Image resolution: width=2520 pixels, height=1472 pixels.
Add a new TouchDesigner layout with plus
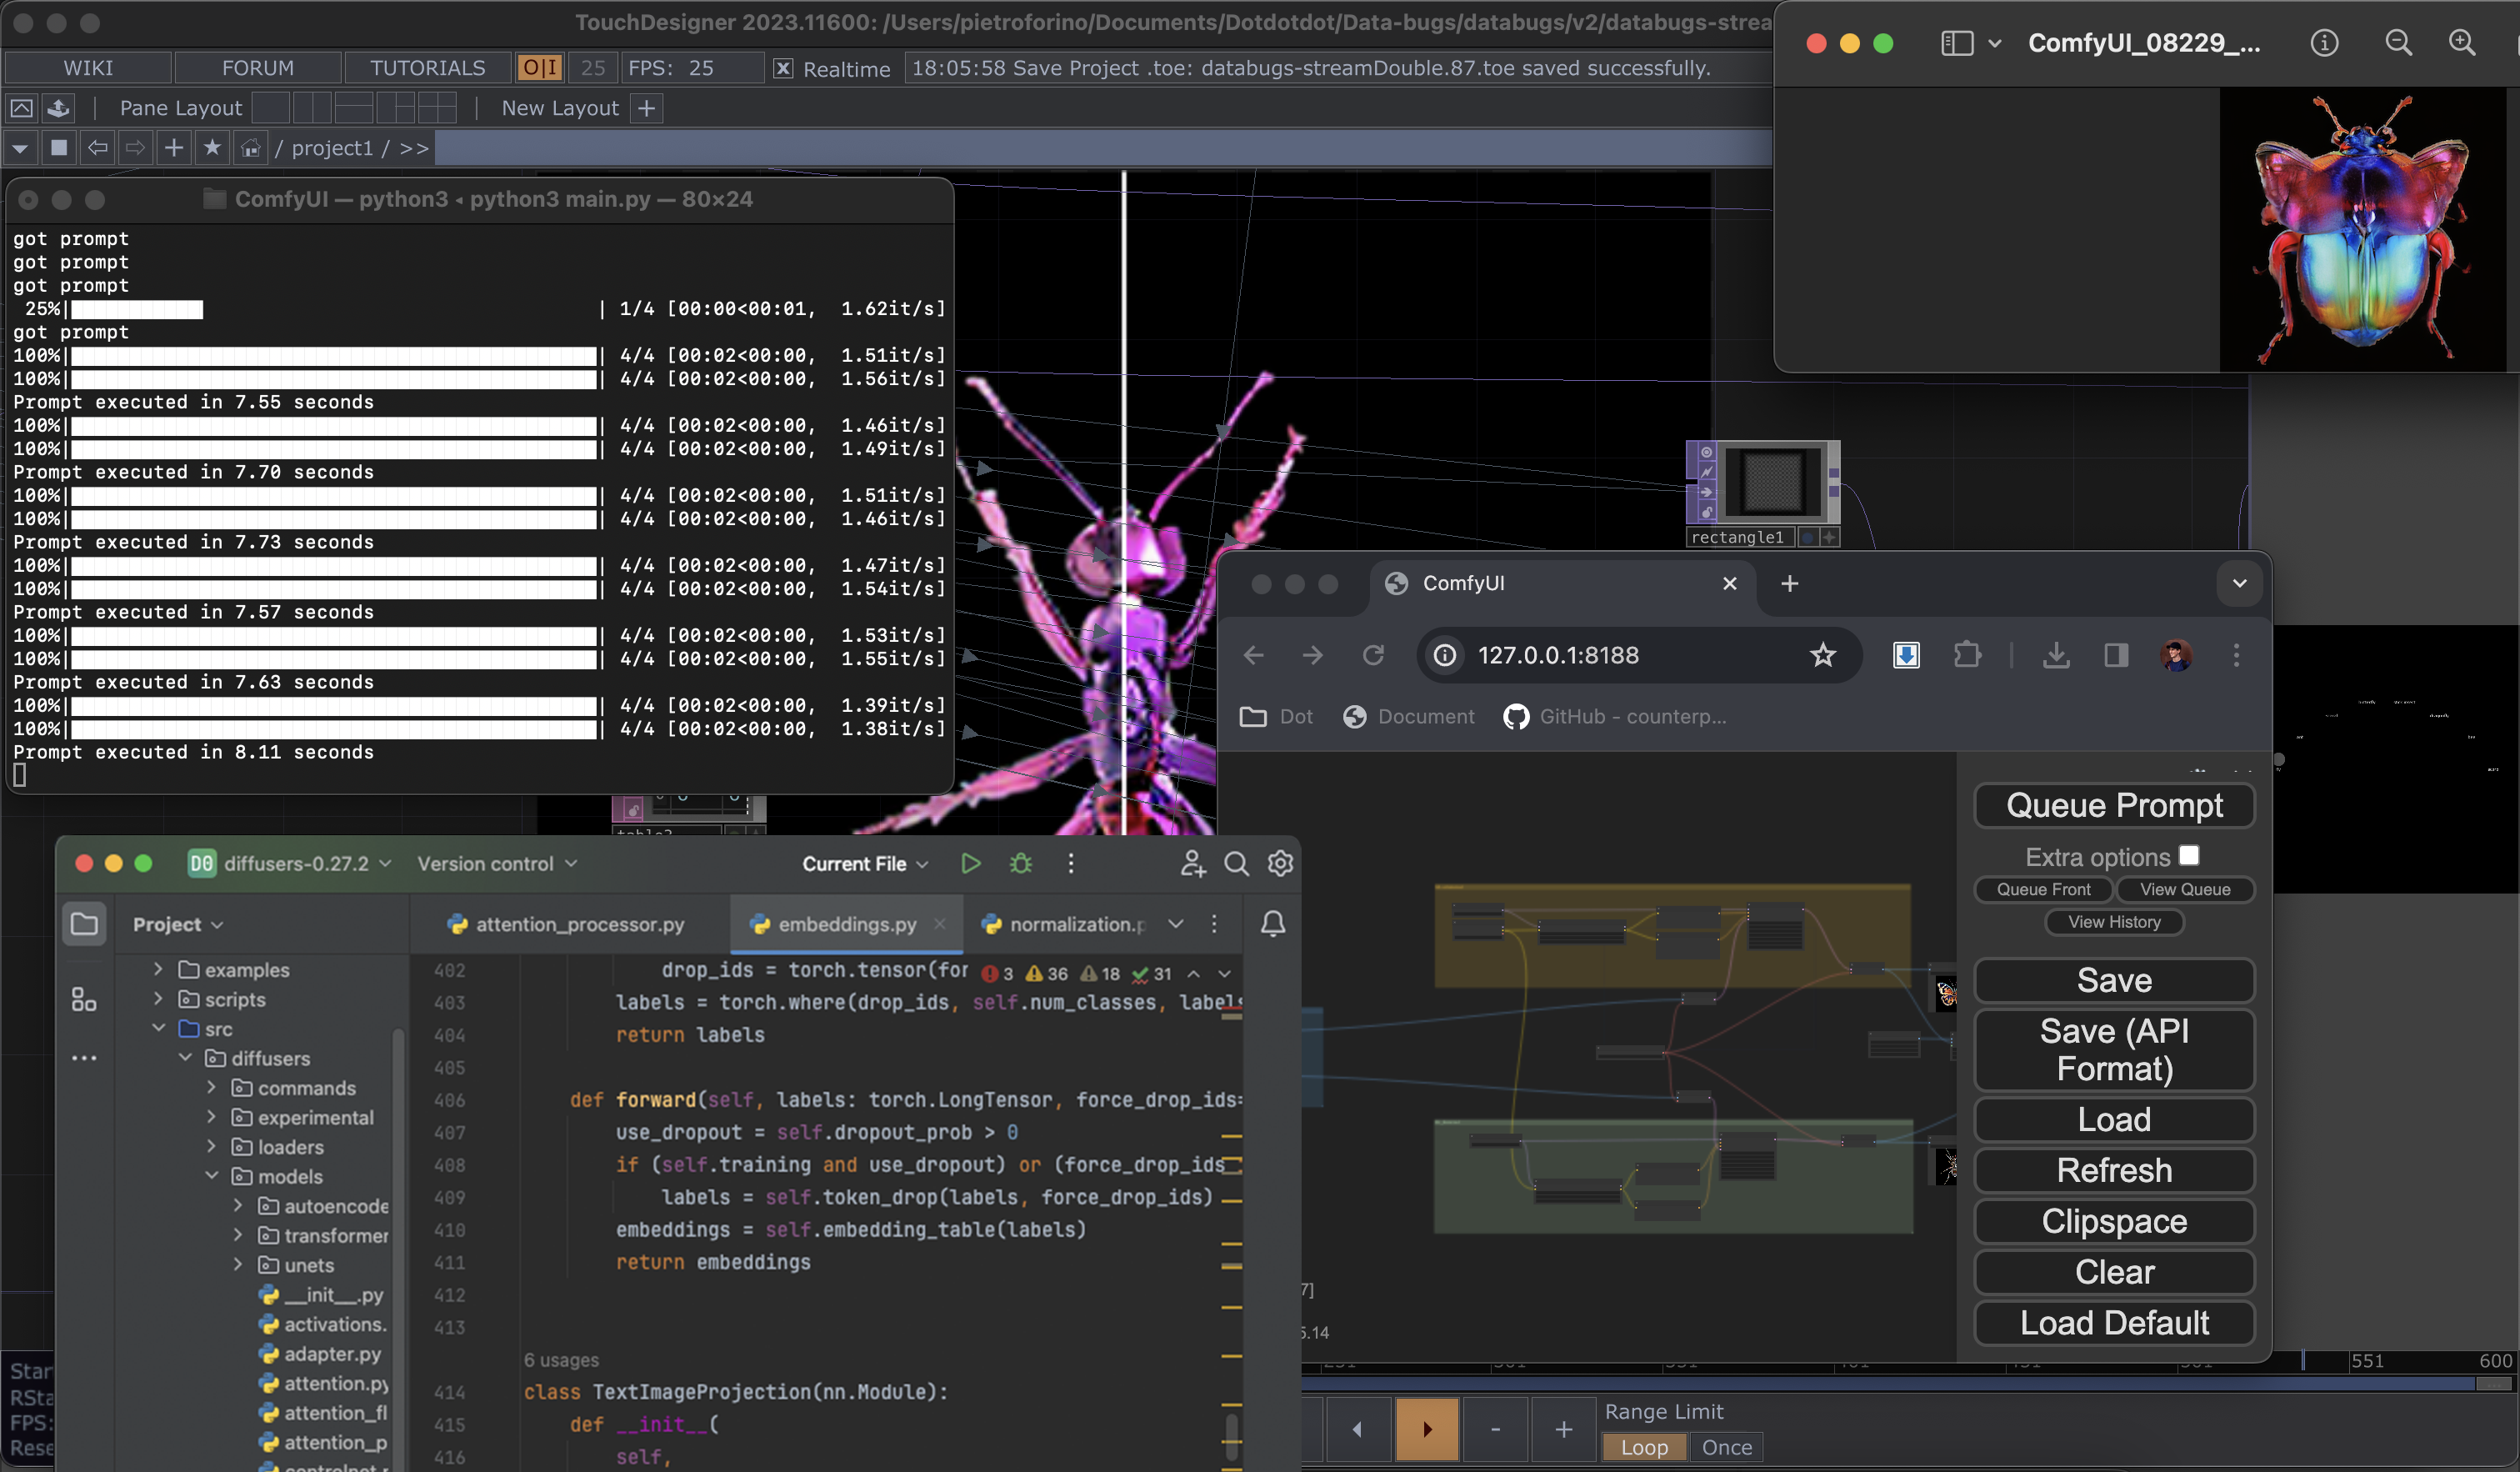click(x=646, y=108)
